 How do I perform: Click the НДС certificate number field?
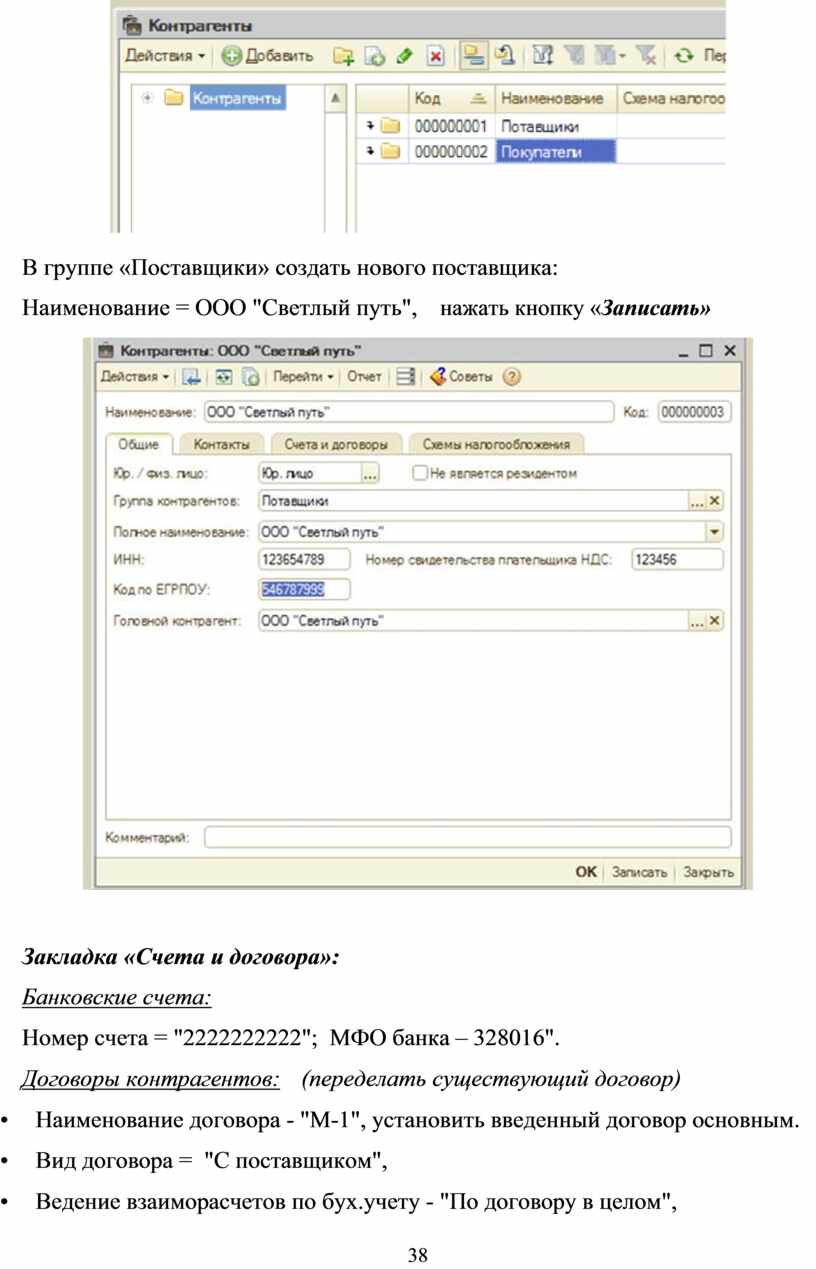pos(677,560)
